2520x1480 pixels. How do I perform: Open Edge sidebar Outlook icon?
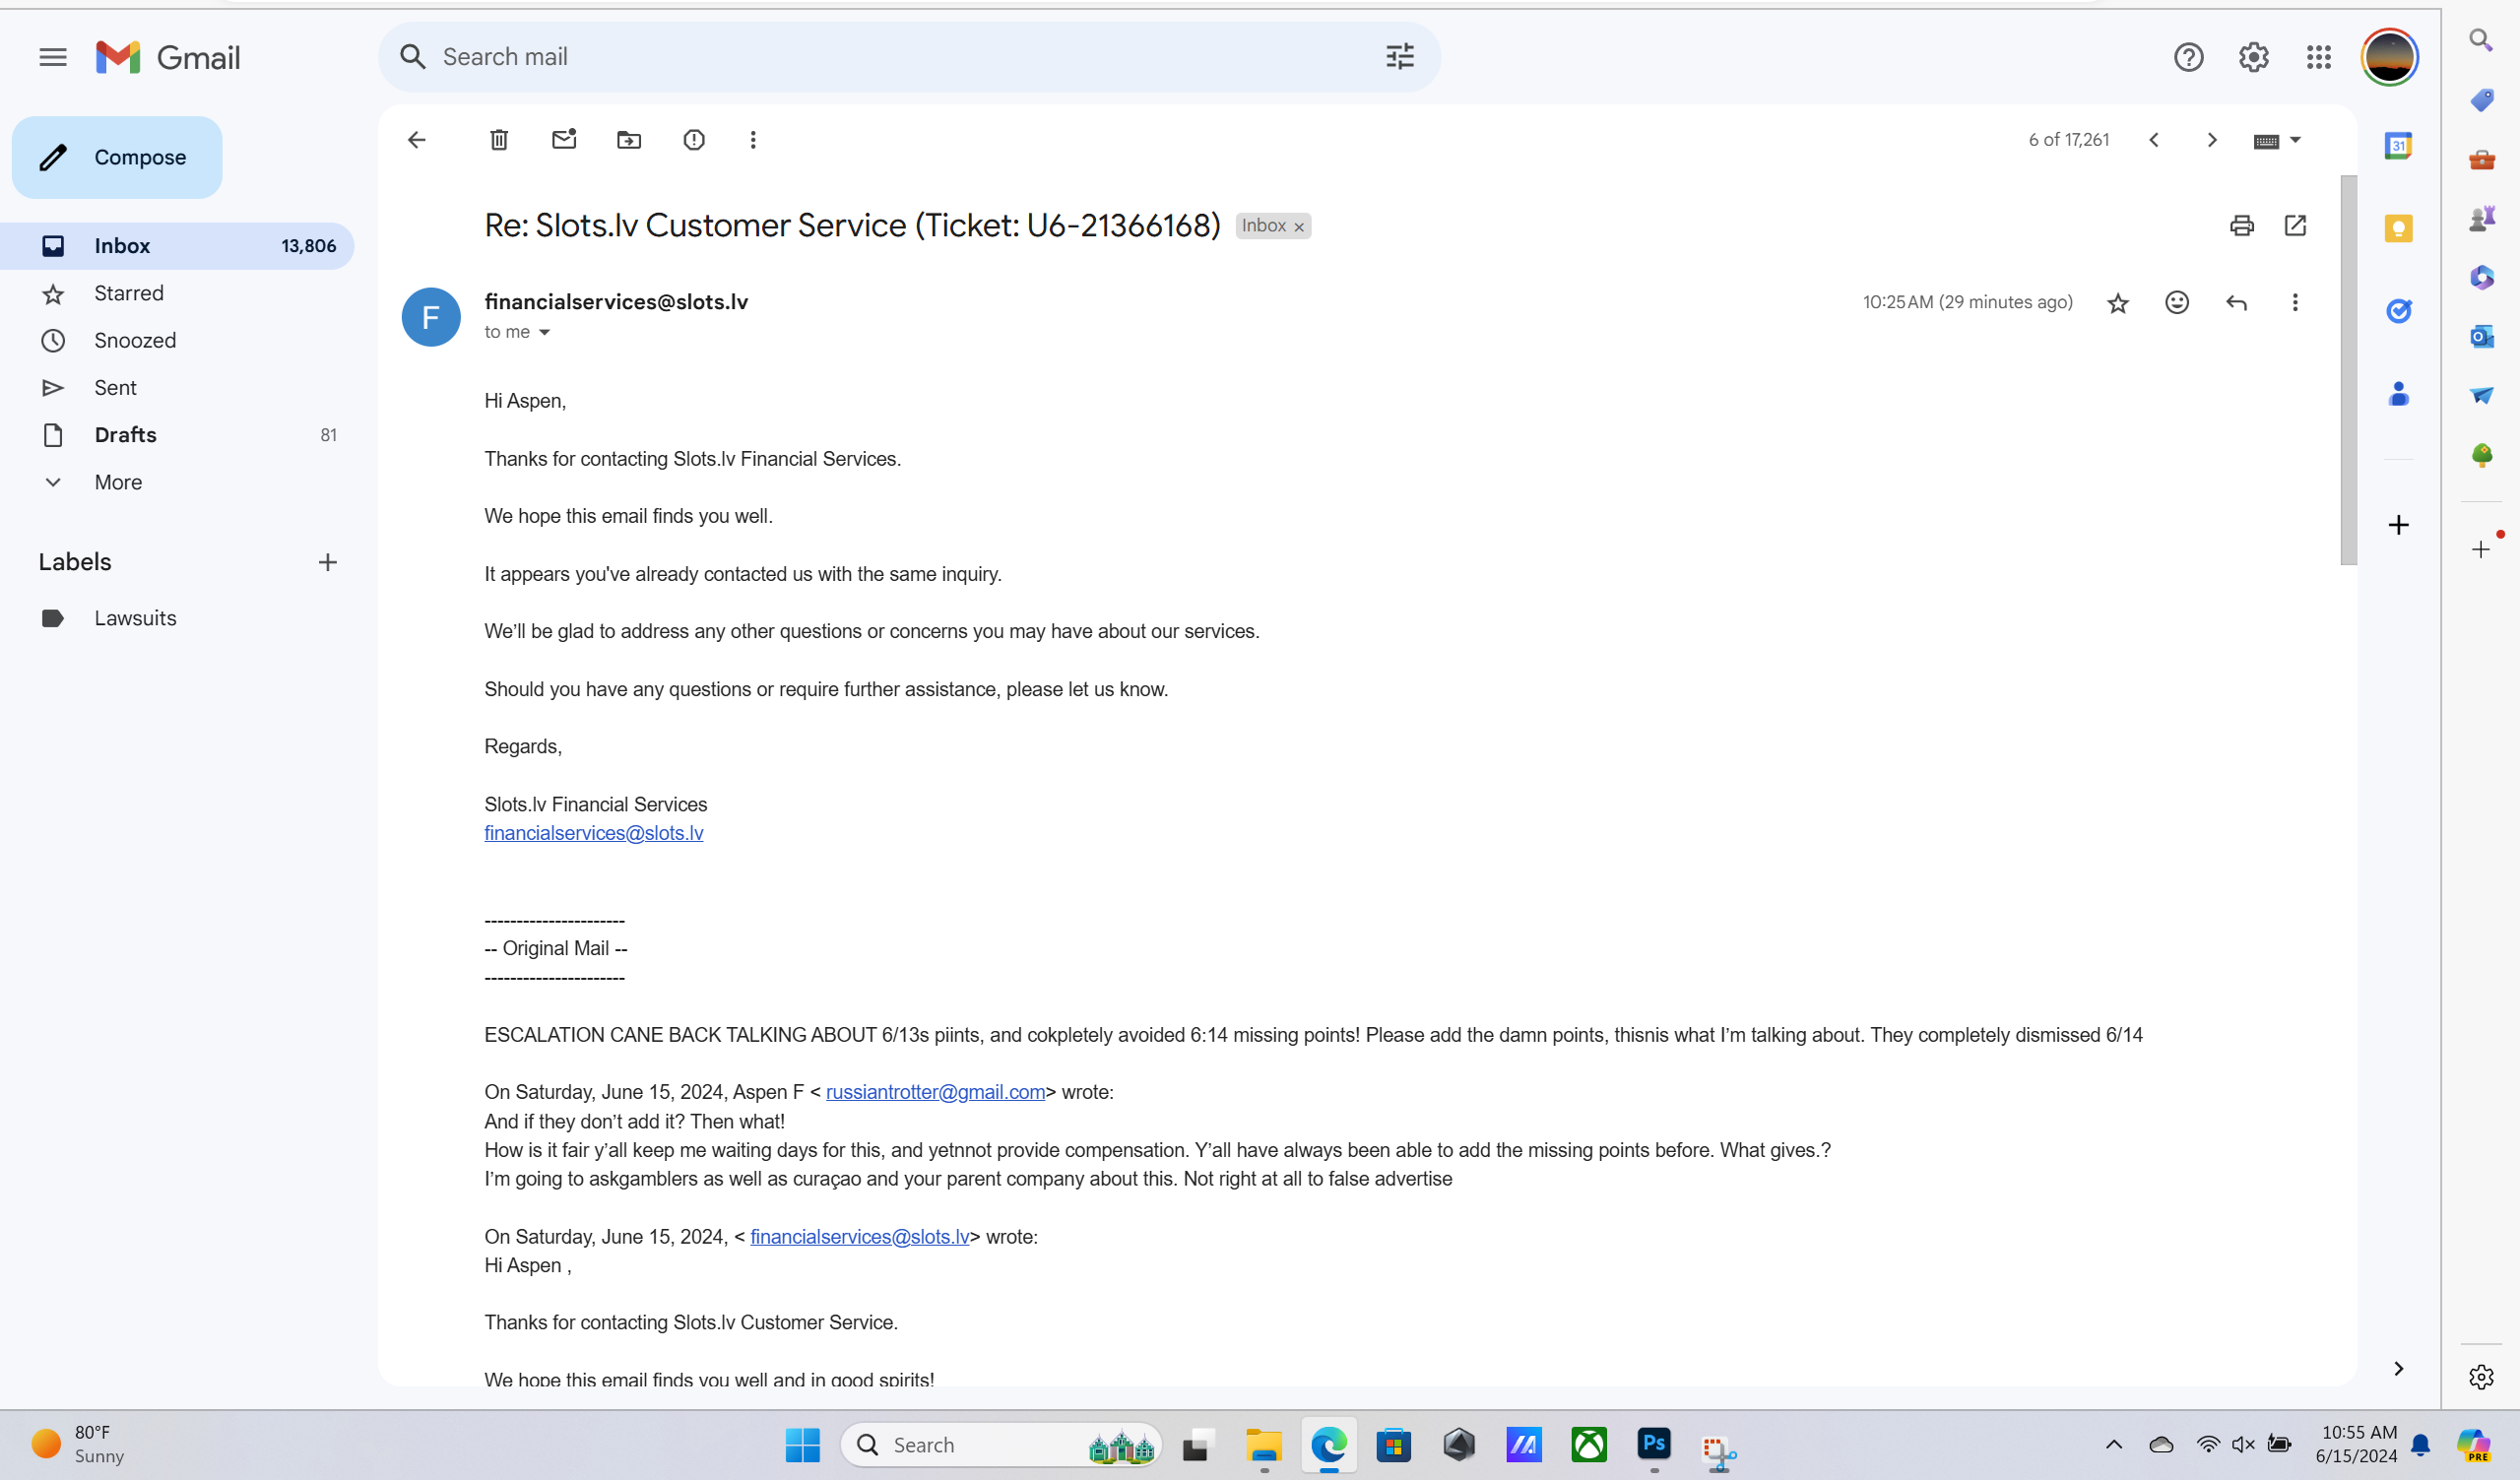point(2480,336)
